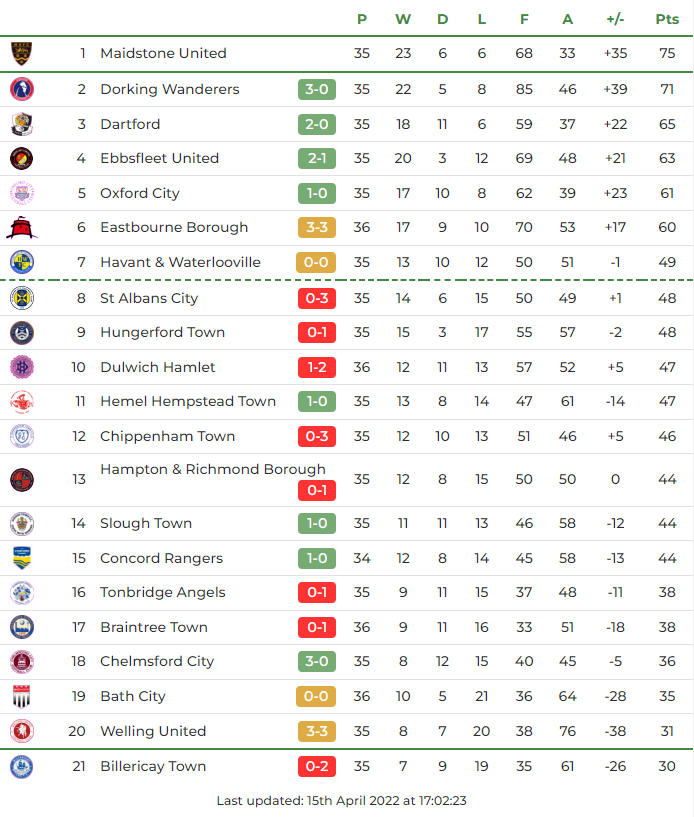Open the Havant & Waterlooville team link

[x=180, y=262]
